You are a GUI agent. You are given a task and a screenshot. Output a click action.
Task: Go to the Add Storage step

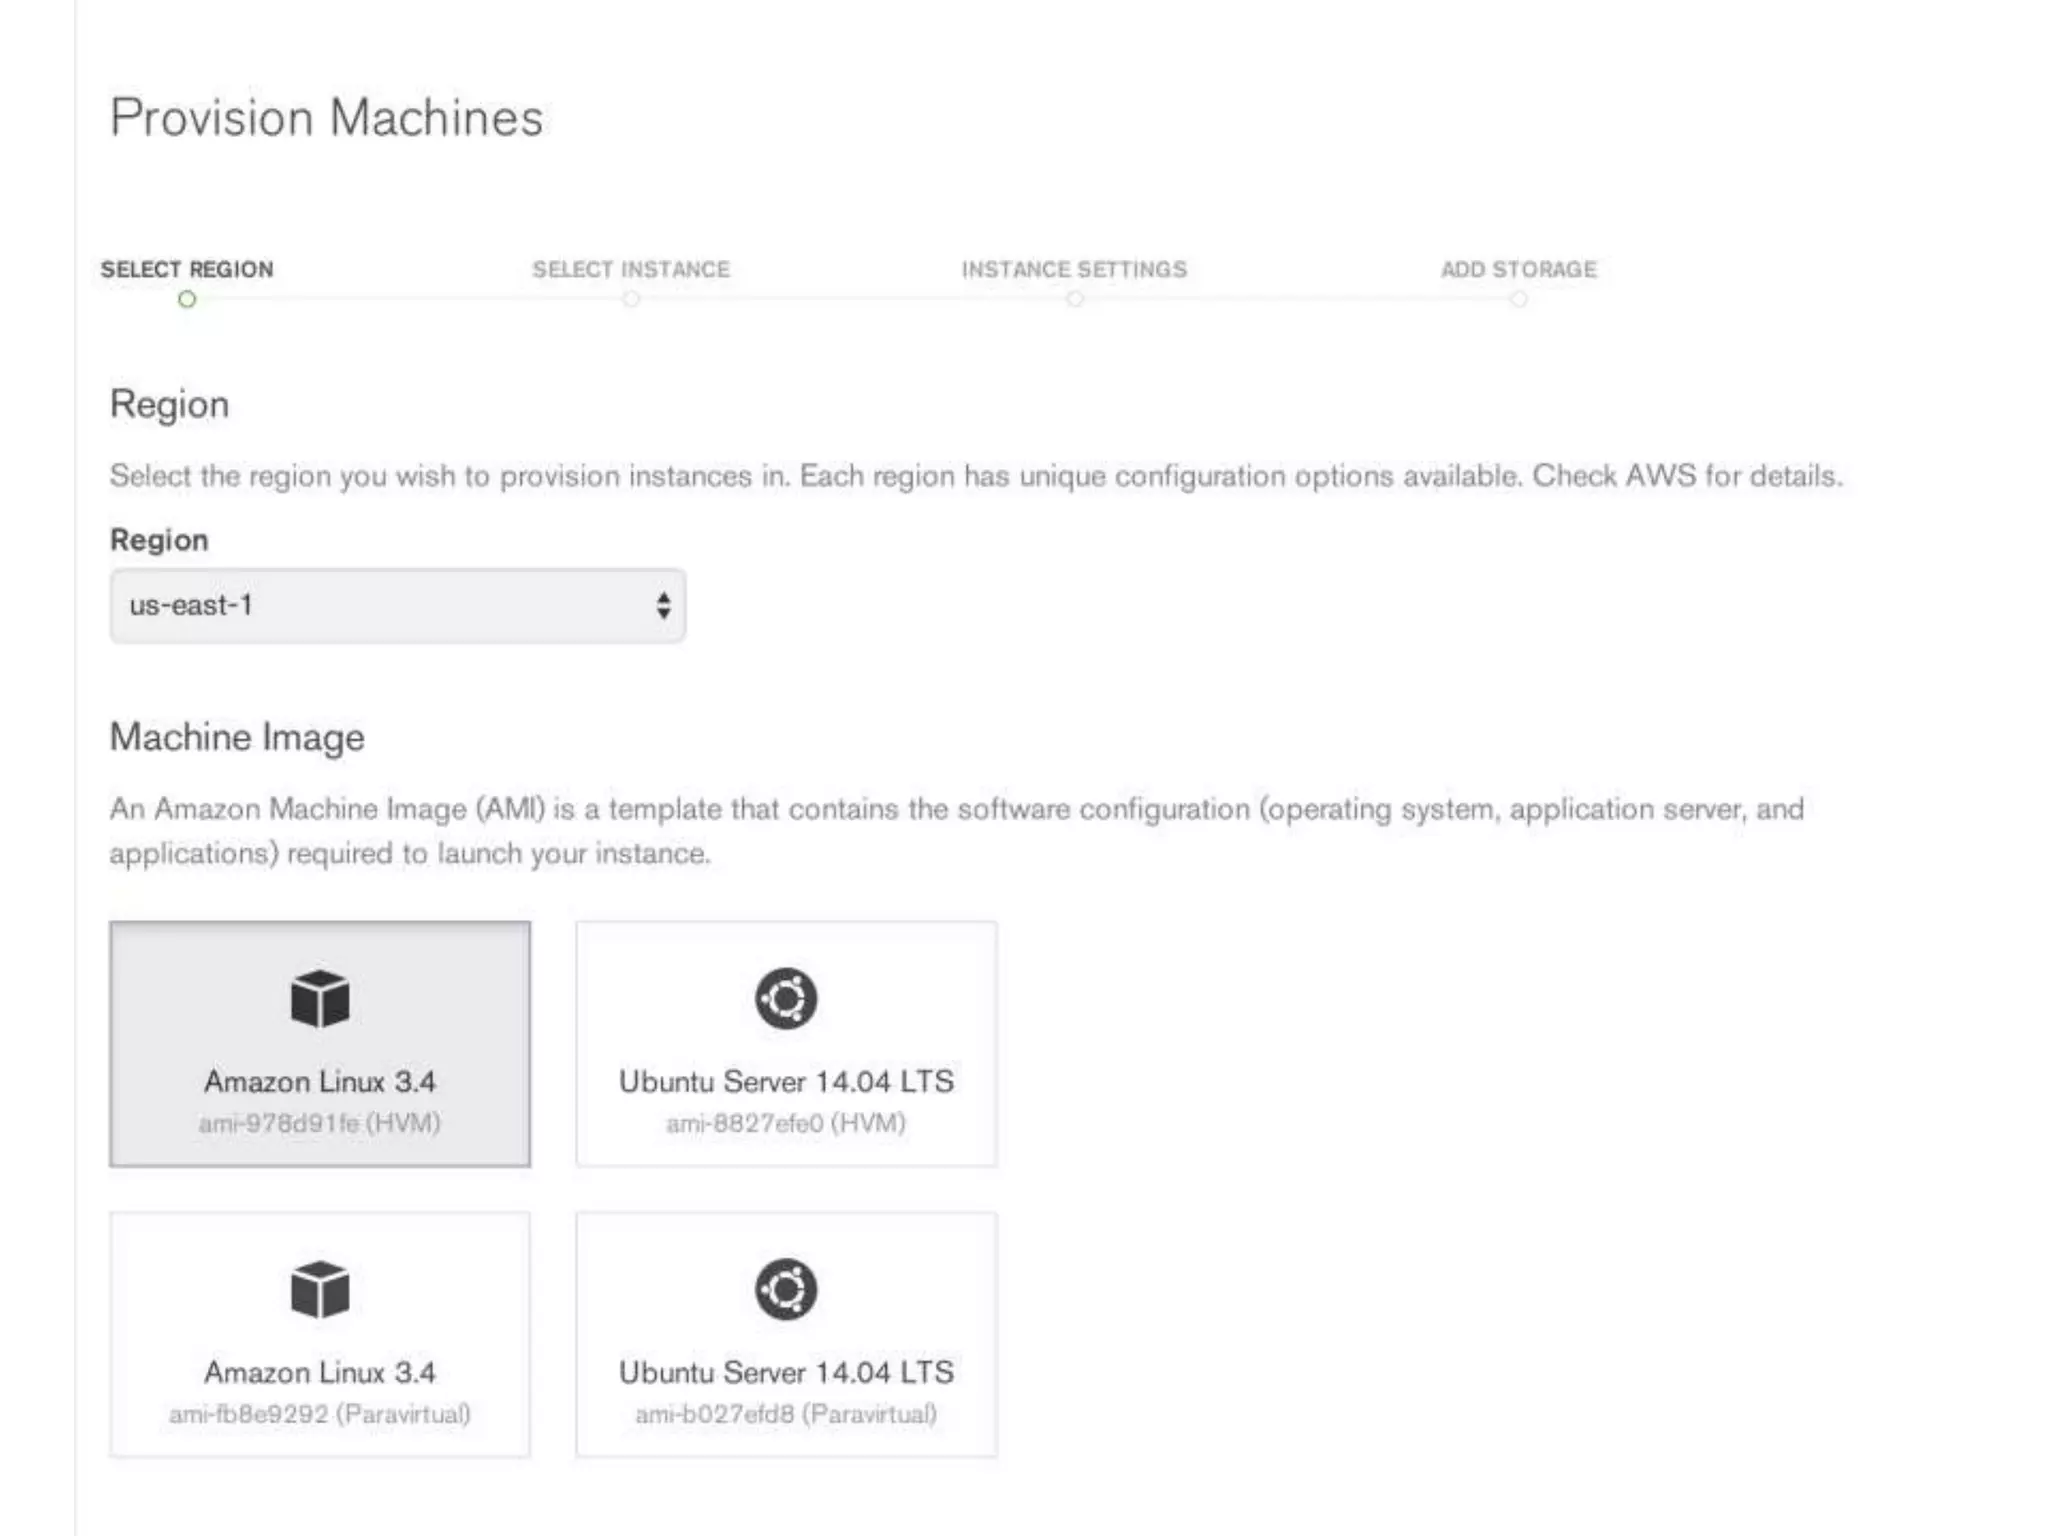coord(1518,269)
